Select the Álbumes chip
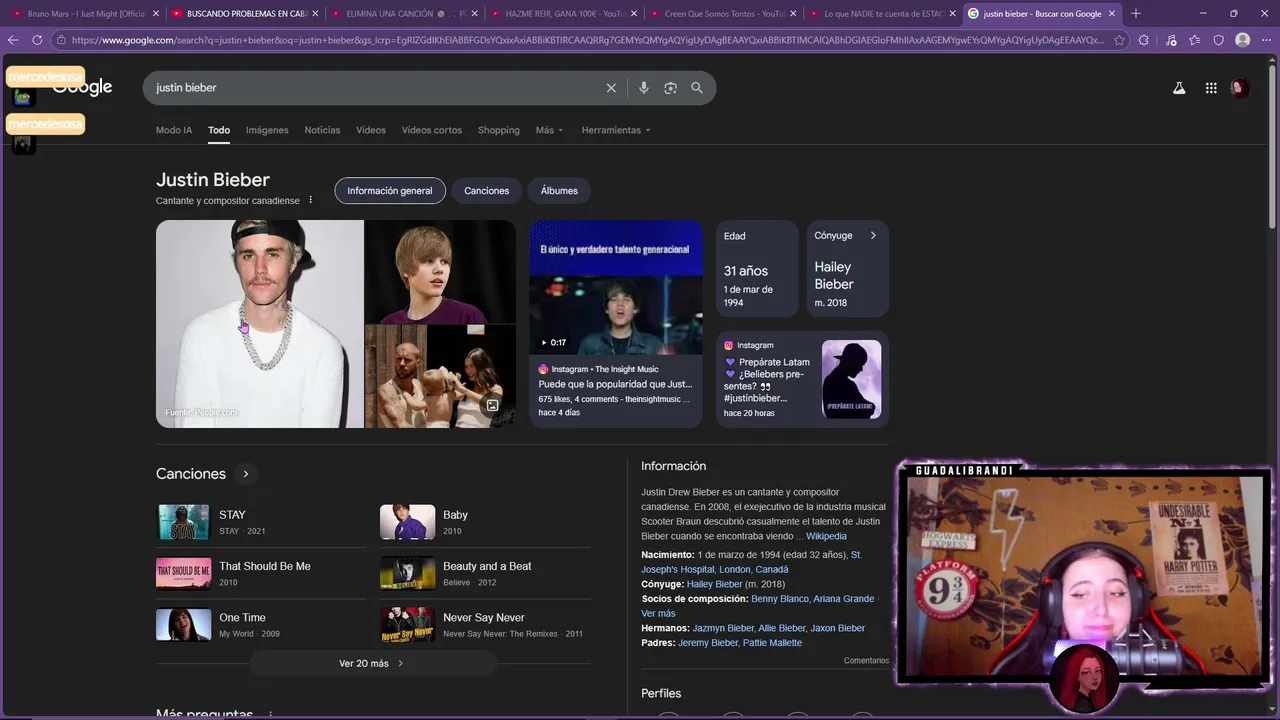Viewport: 1280px width, 720px height. pyautogui.click(x=559, y=191)
